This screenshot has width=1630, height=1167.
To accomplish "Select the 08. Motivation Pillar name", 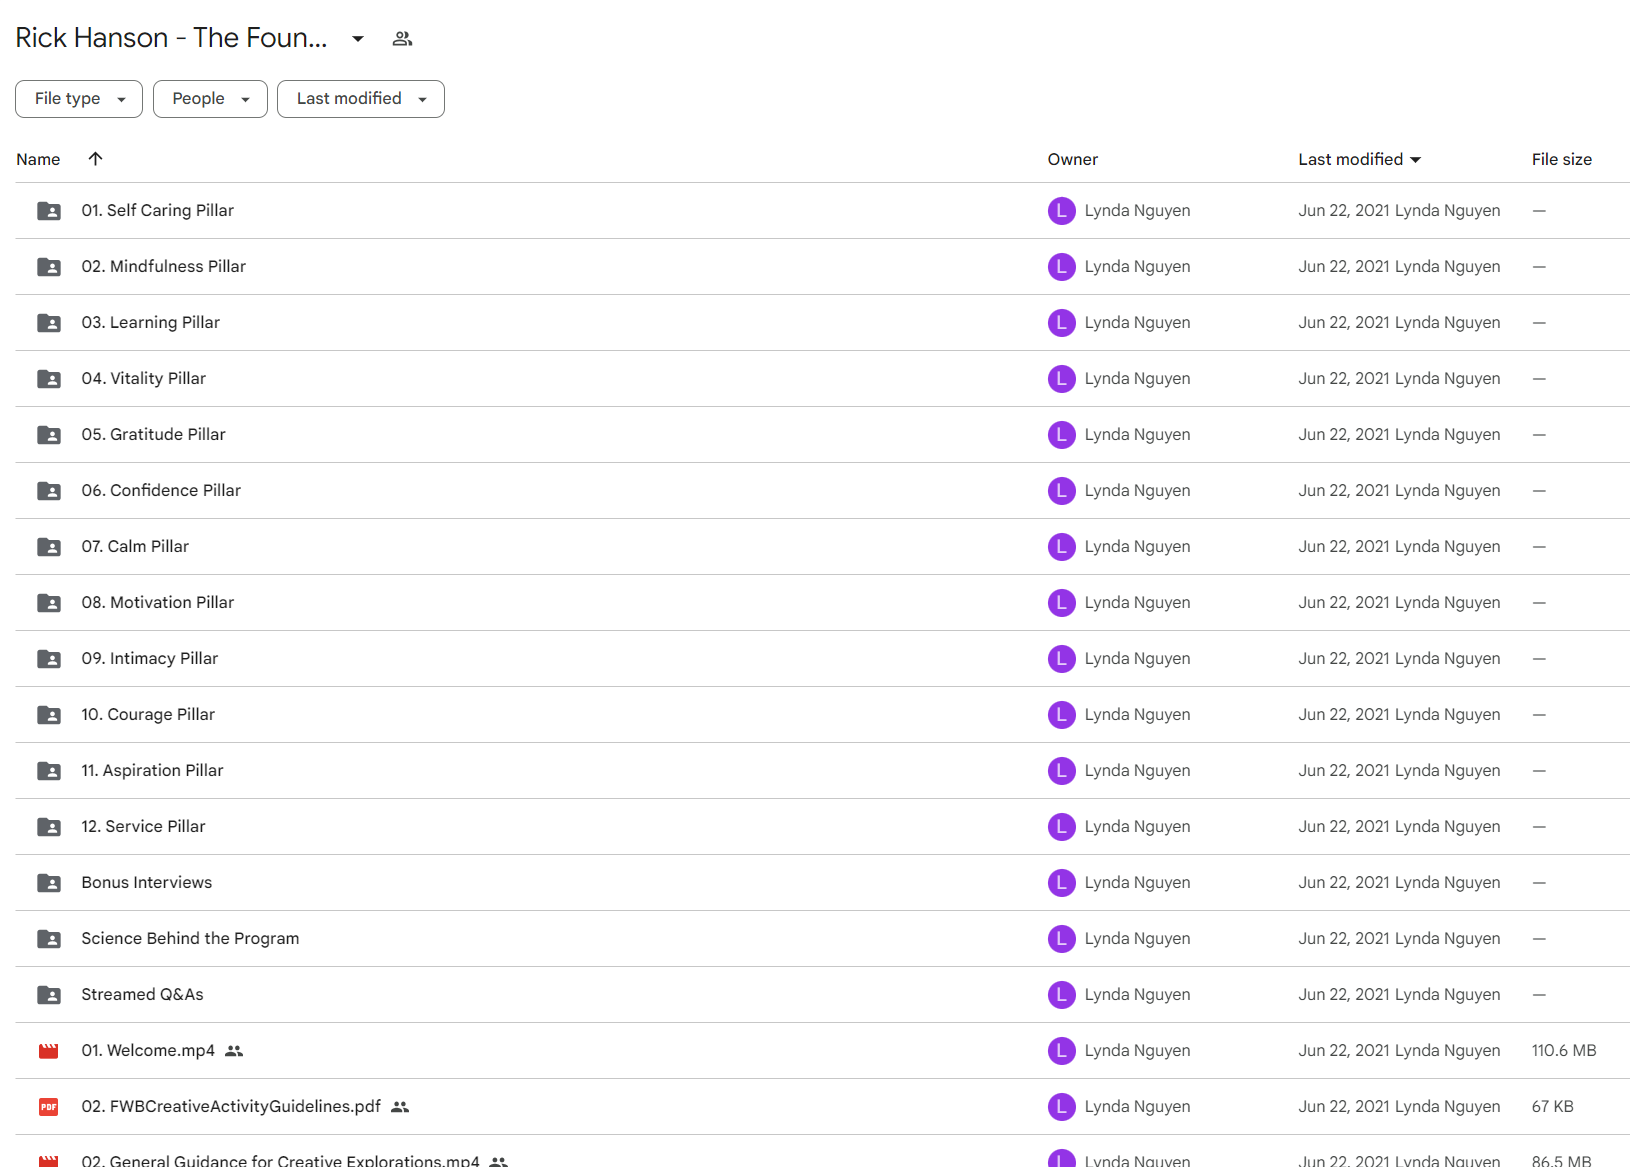I will pos(158,603).
